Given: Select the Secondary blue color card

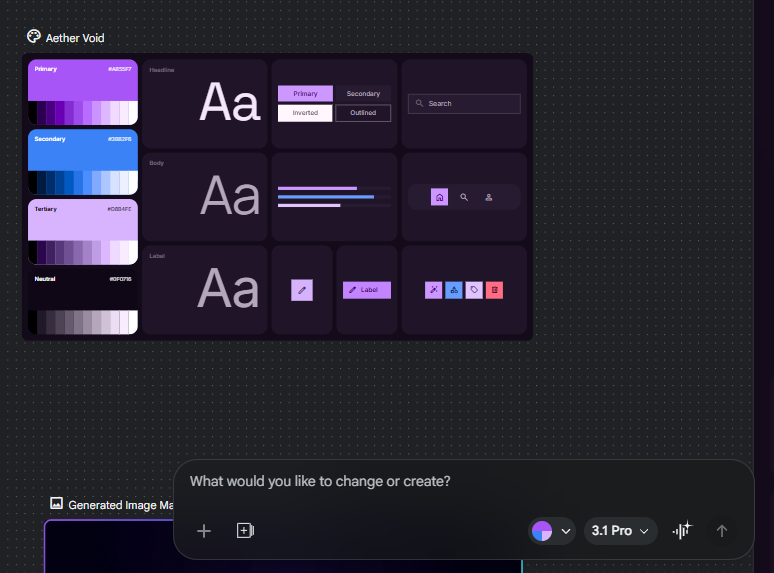Looking at the screenshot, I should (x=83, y=162).
